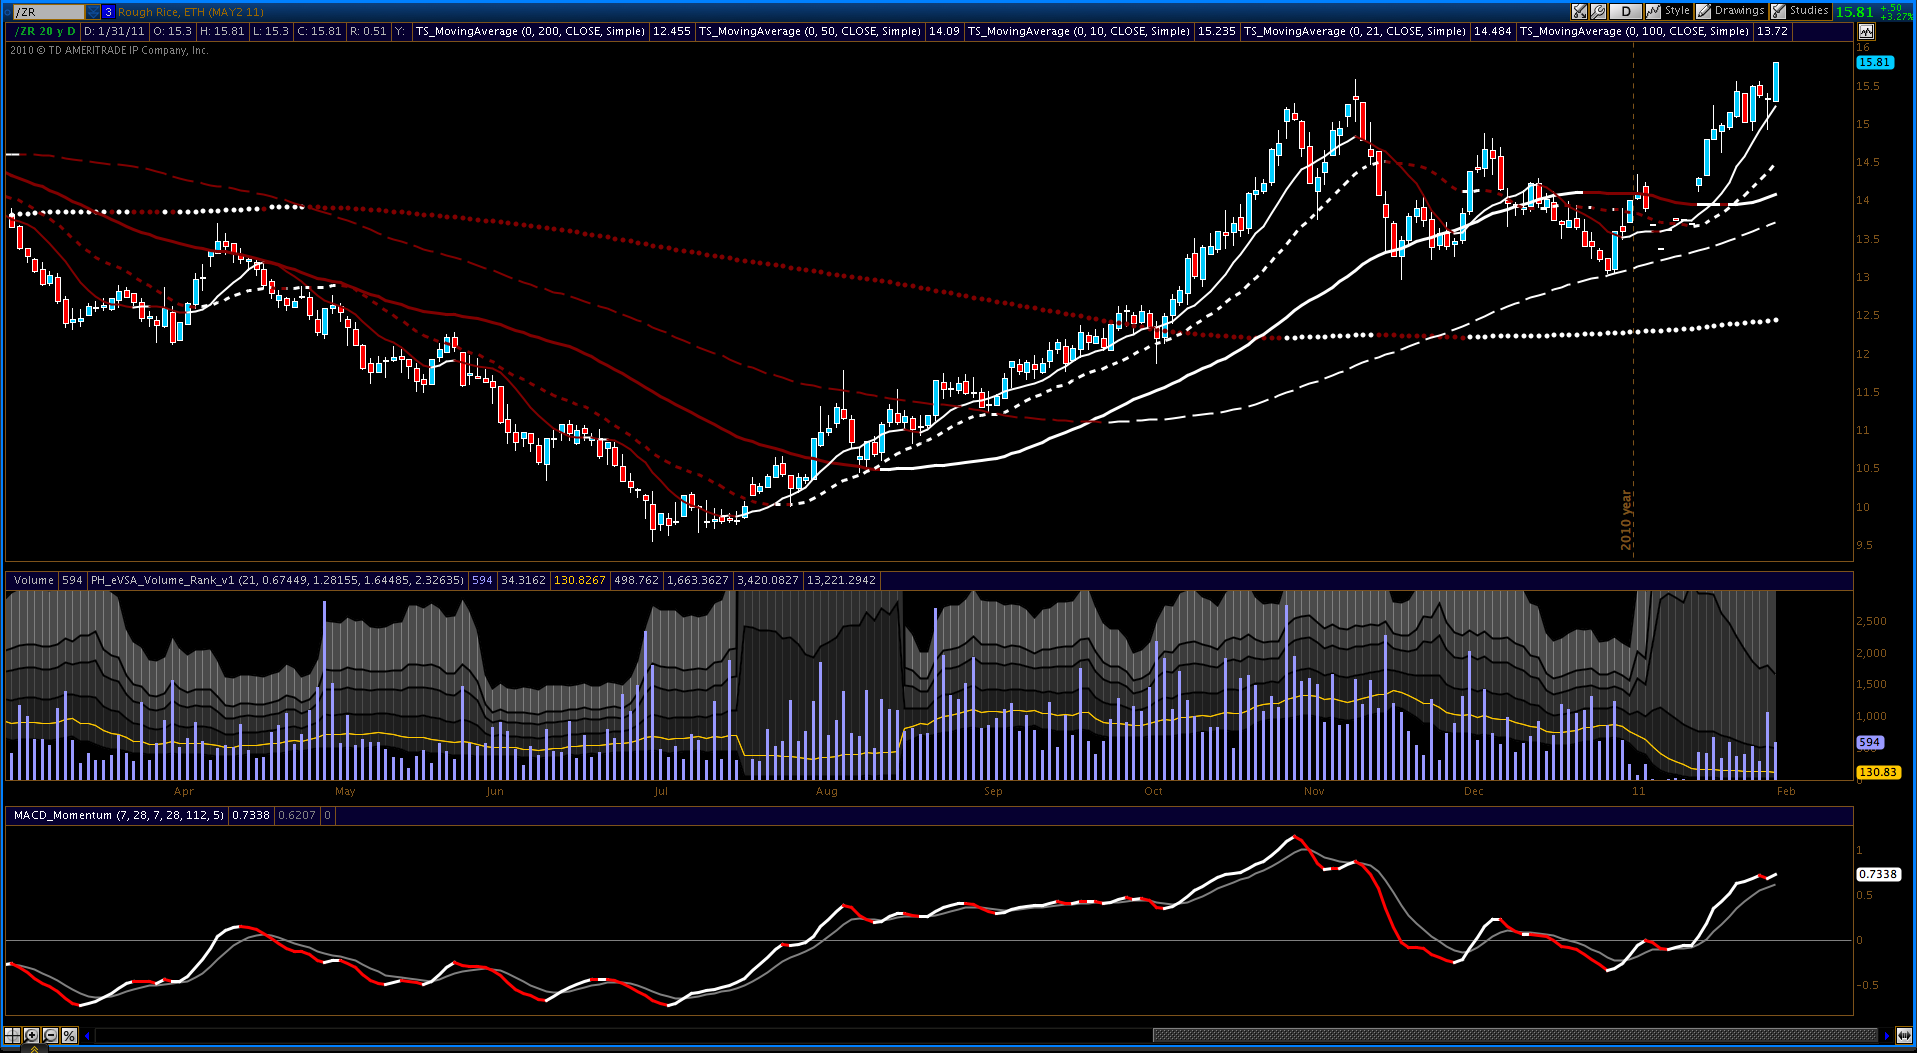1917x1053 pixels.
Task: Click the 130.83 orange volume bubble
Action: click(1878, 773)
